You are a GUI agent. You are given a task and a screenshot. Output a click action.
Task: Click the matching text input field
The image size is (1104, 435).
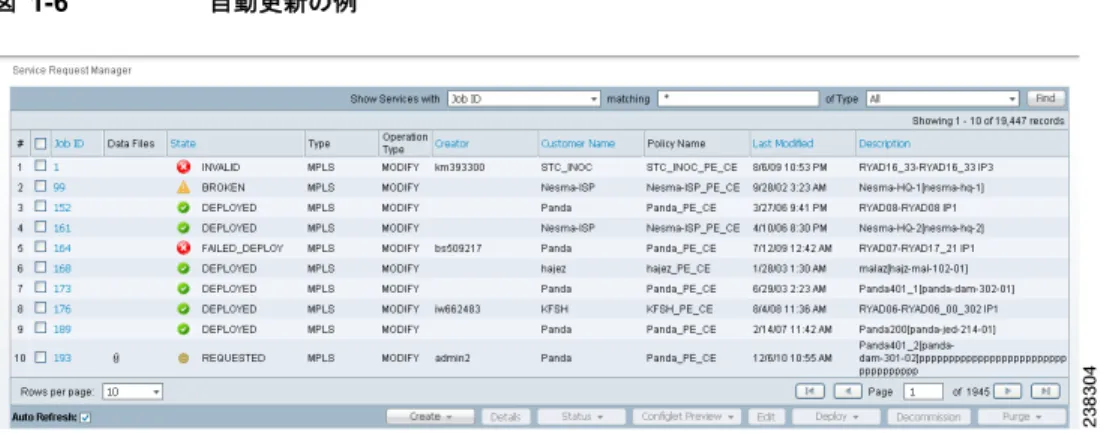click(739, 99)
